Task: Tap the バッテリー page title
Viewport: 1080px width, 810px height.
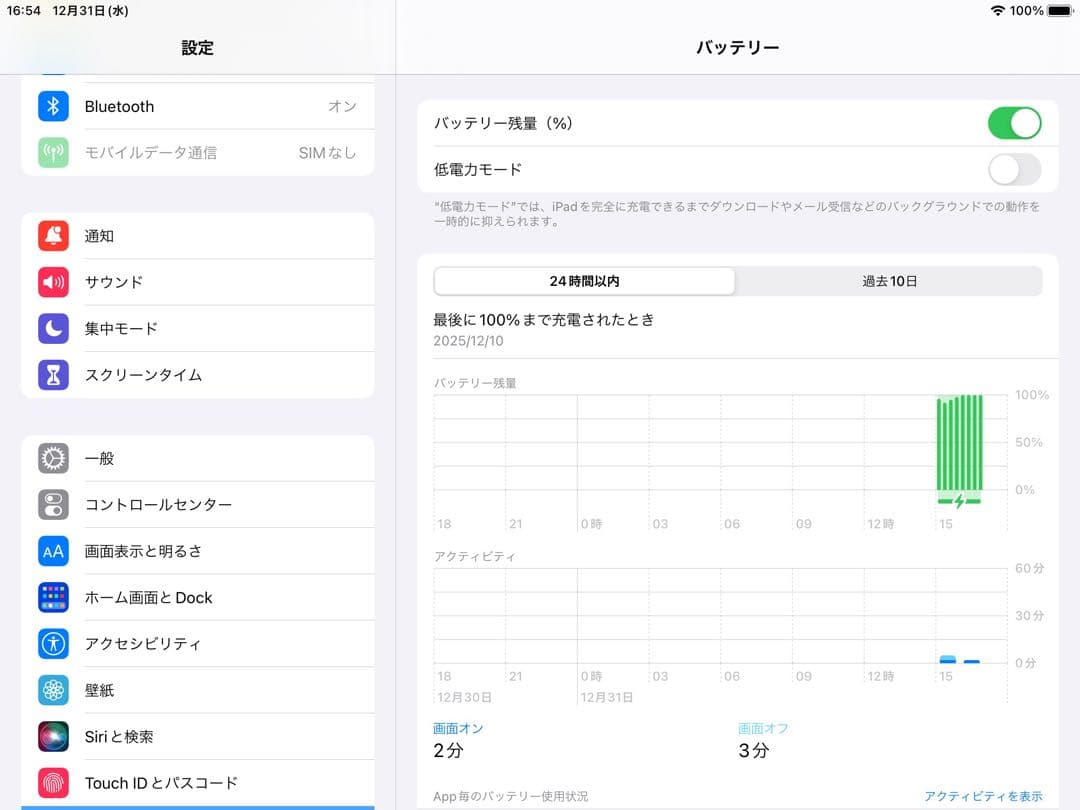Action: click(737, 48)
